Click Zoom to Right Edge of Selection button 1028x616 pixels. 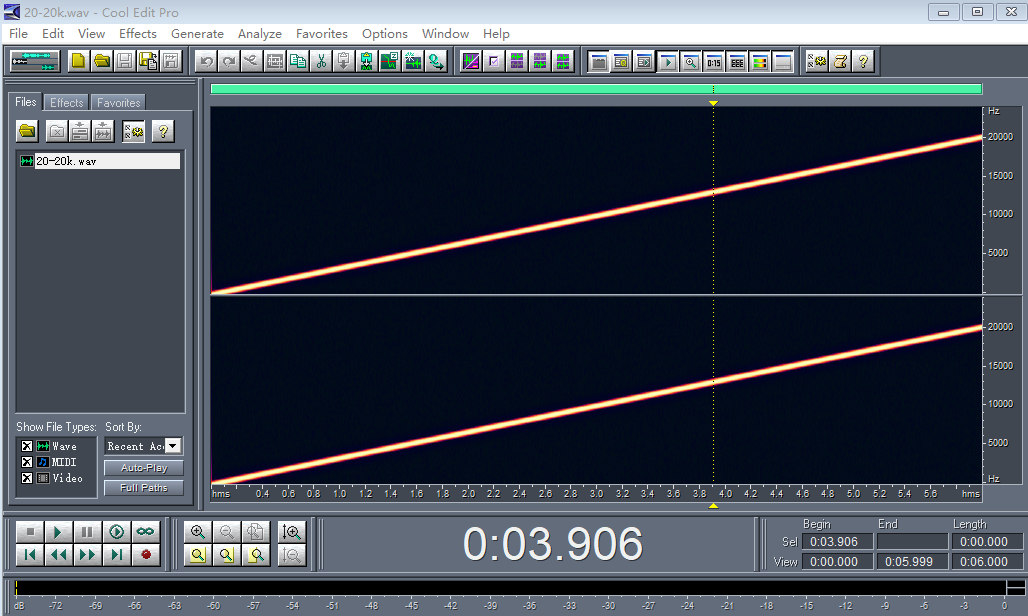pos(255,555)
